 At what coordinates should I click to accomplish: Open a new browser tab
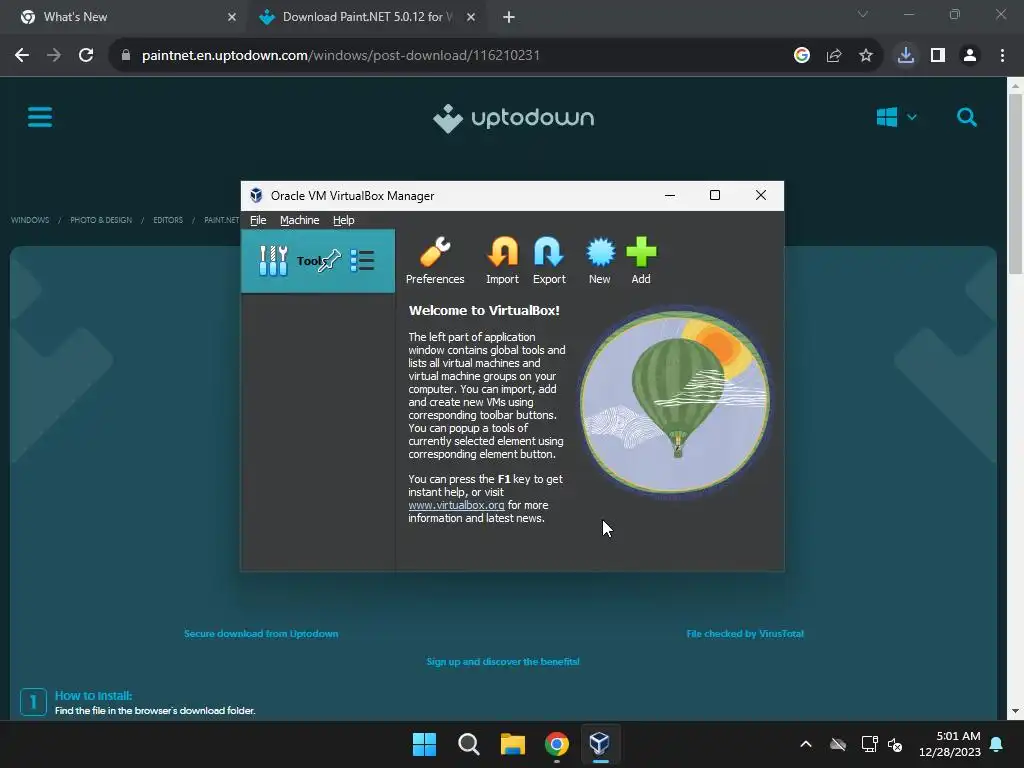(x=509, y=17)
